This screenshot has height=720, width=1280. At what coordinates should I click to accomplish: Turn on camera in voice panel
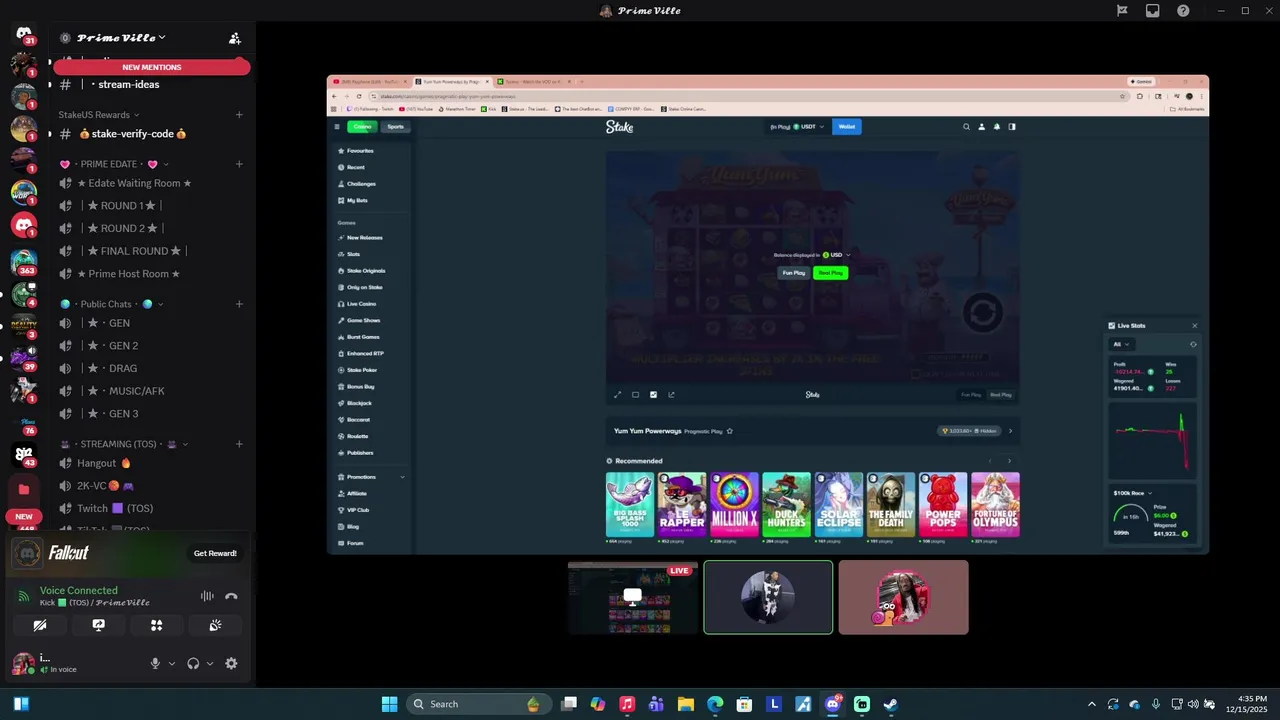40,625
